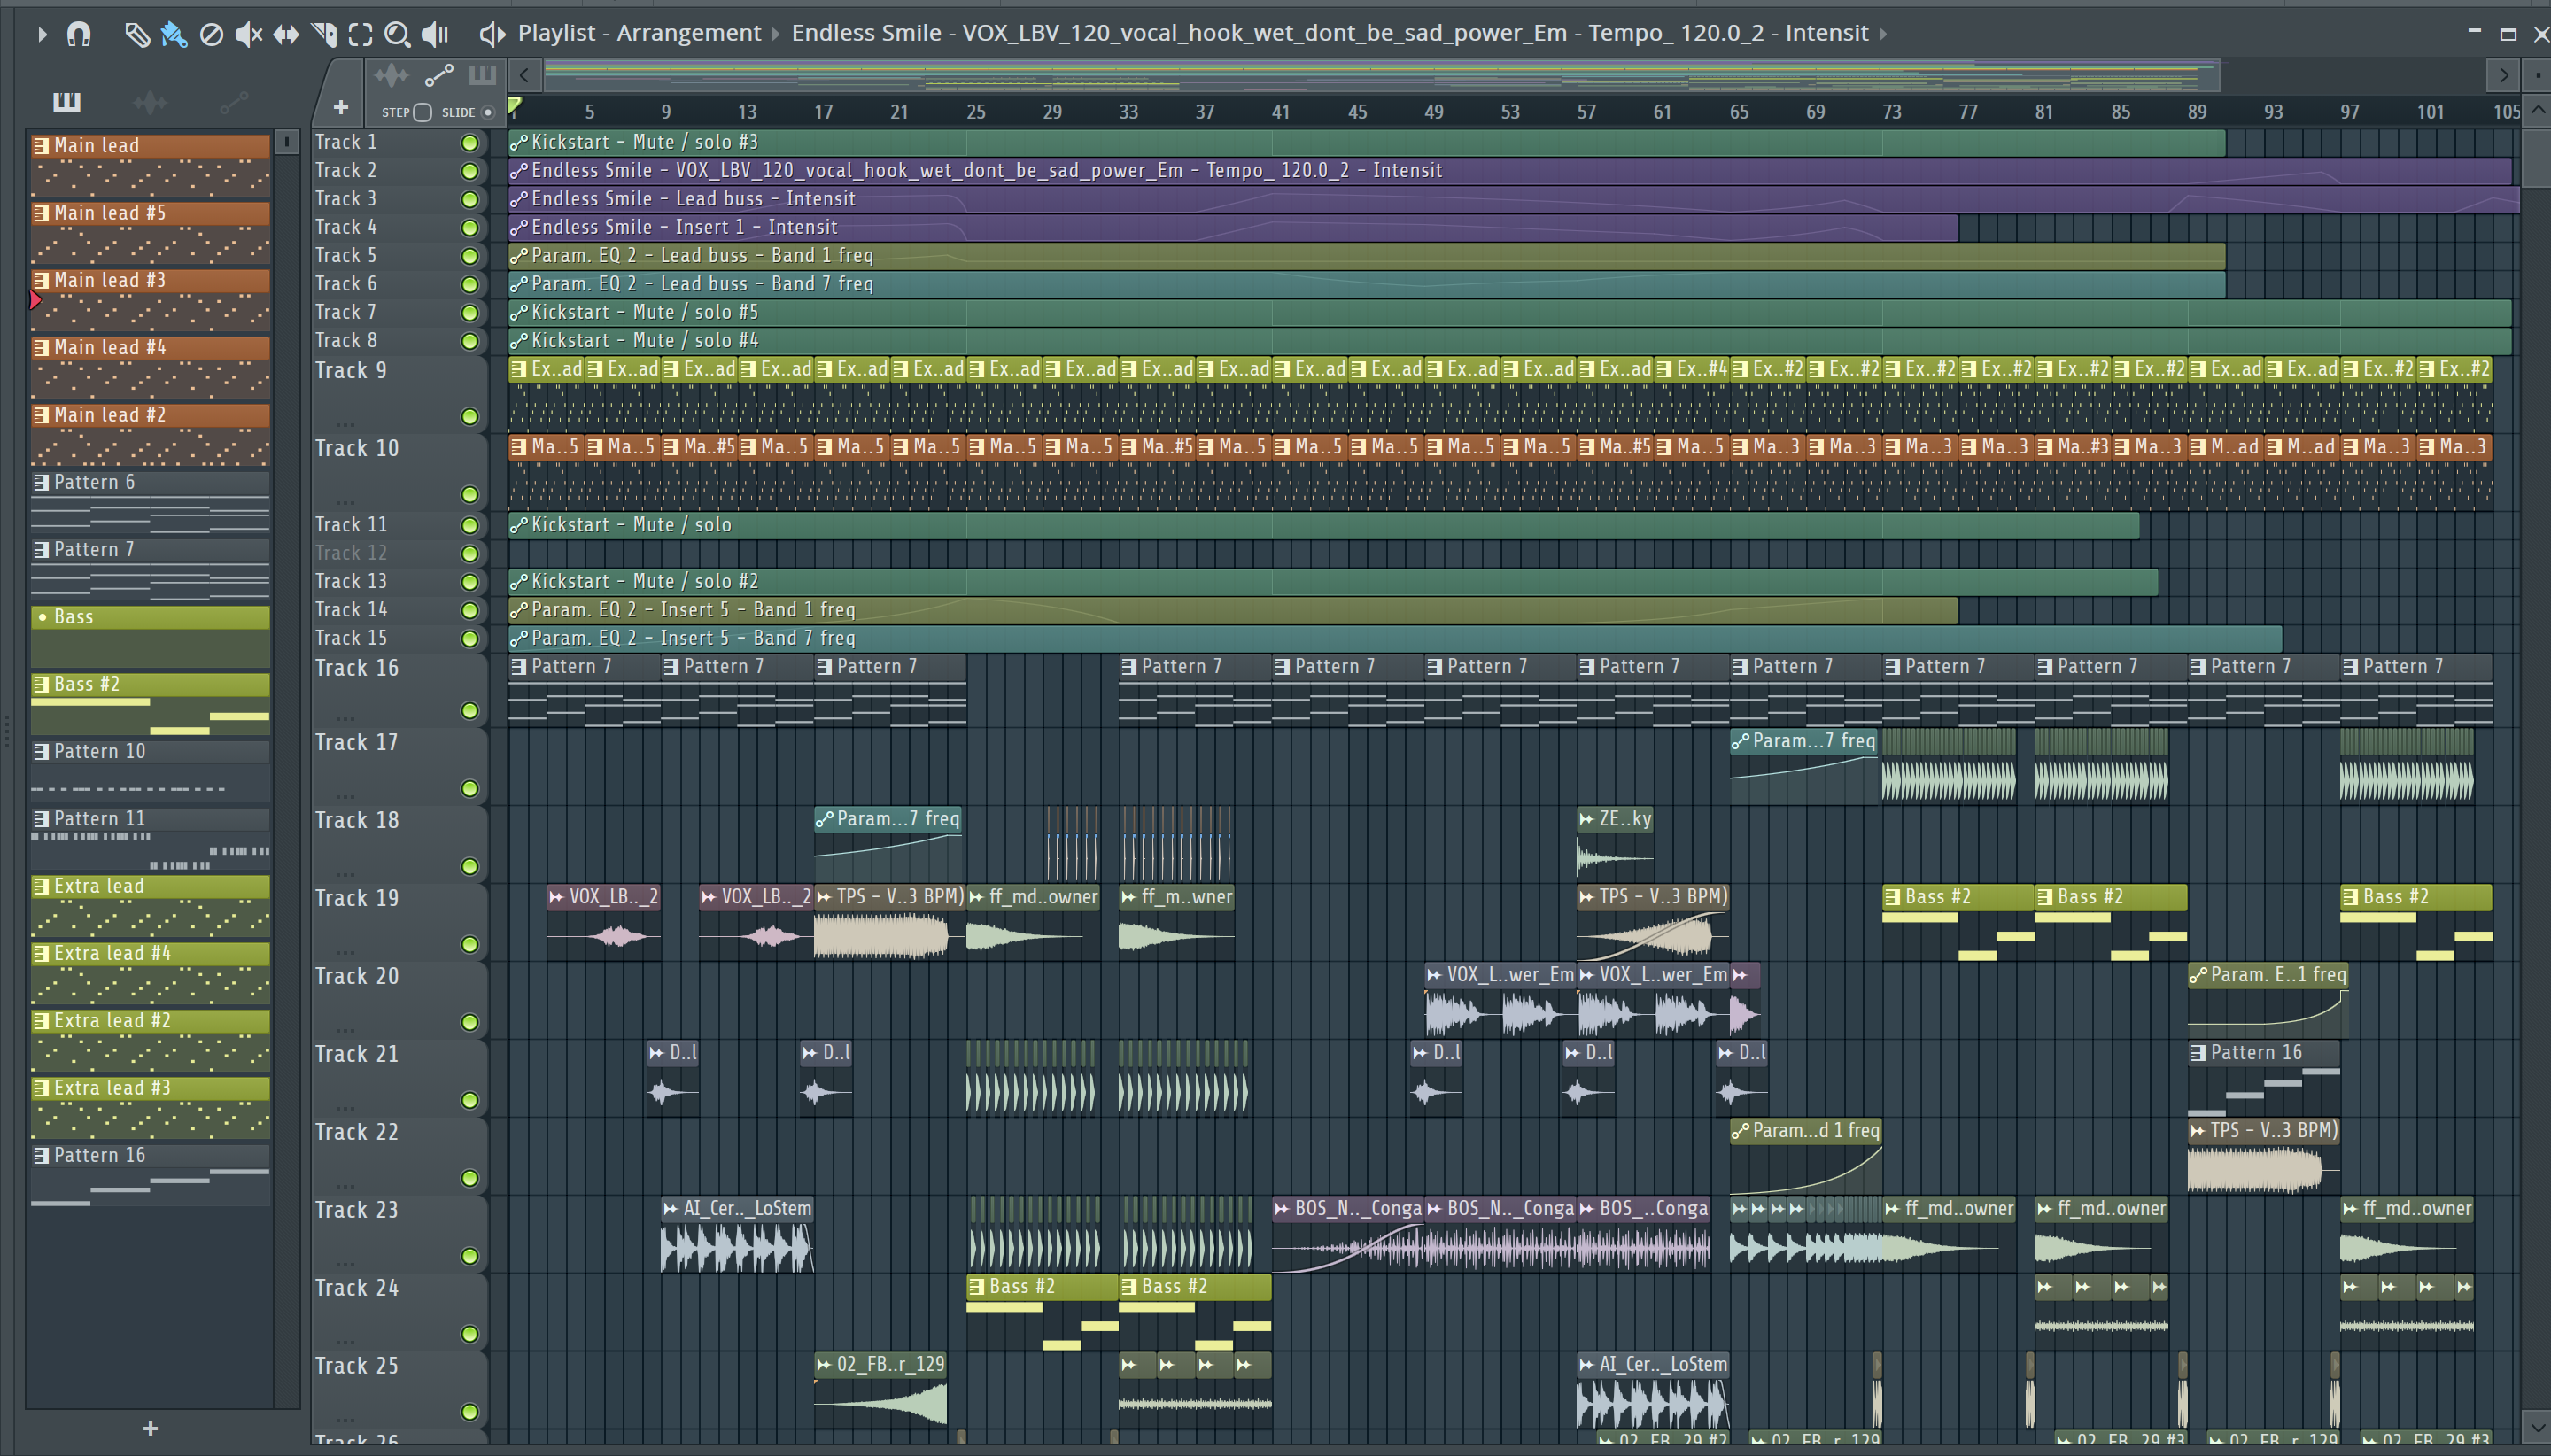The image size is (2551, 1456).
Task: Select the Zoom magnifier tool
Action: (397, 34)
